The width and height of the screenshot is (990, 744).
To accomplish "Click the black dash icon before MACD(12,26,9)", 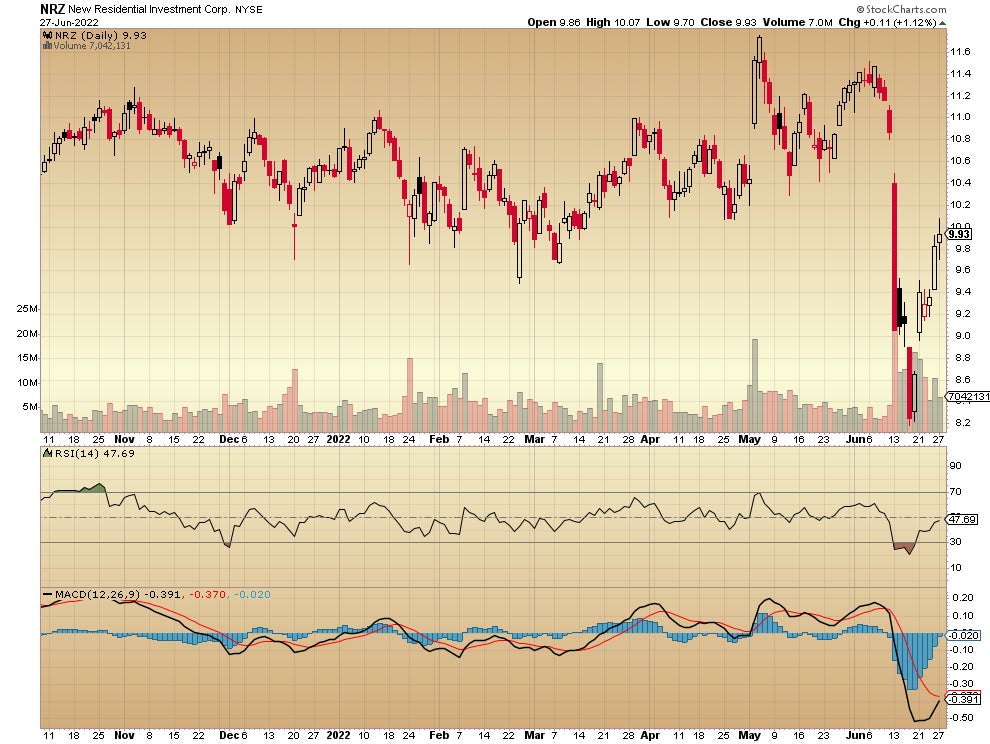I will [47, 594].
